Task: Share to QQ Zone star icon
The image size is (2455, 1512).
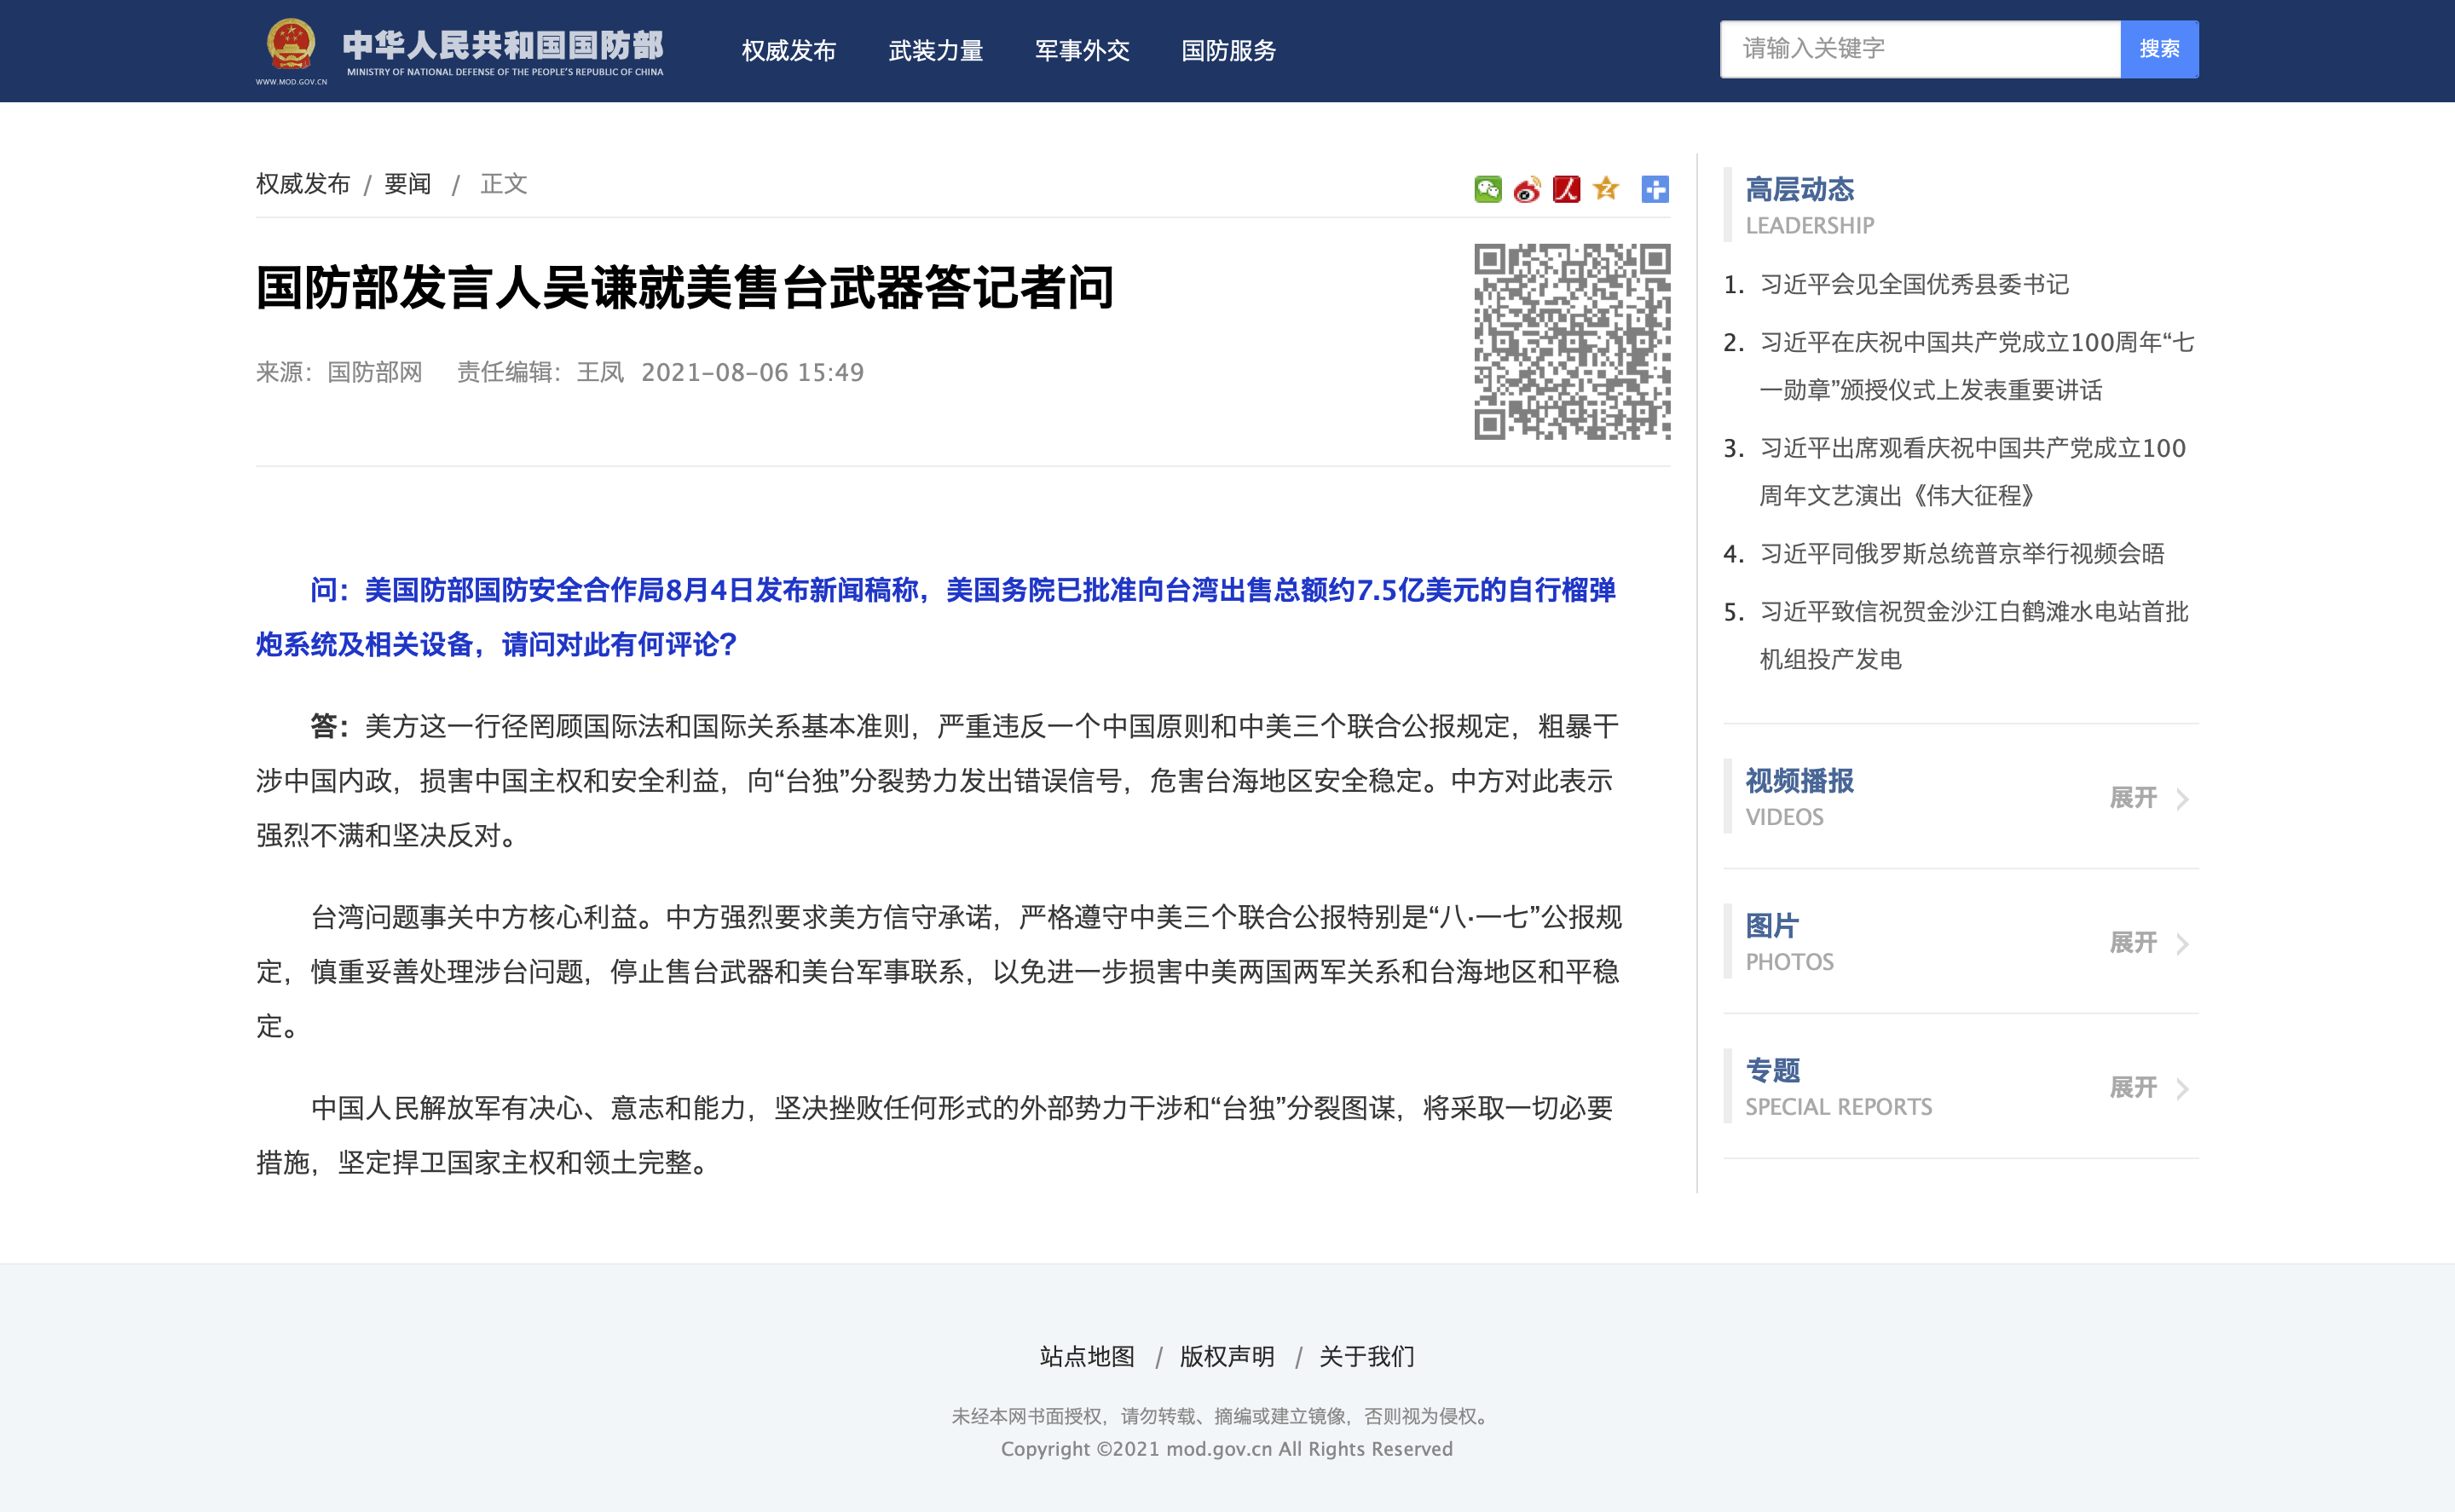Action: [1606, 188]
